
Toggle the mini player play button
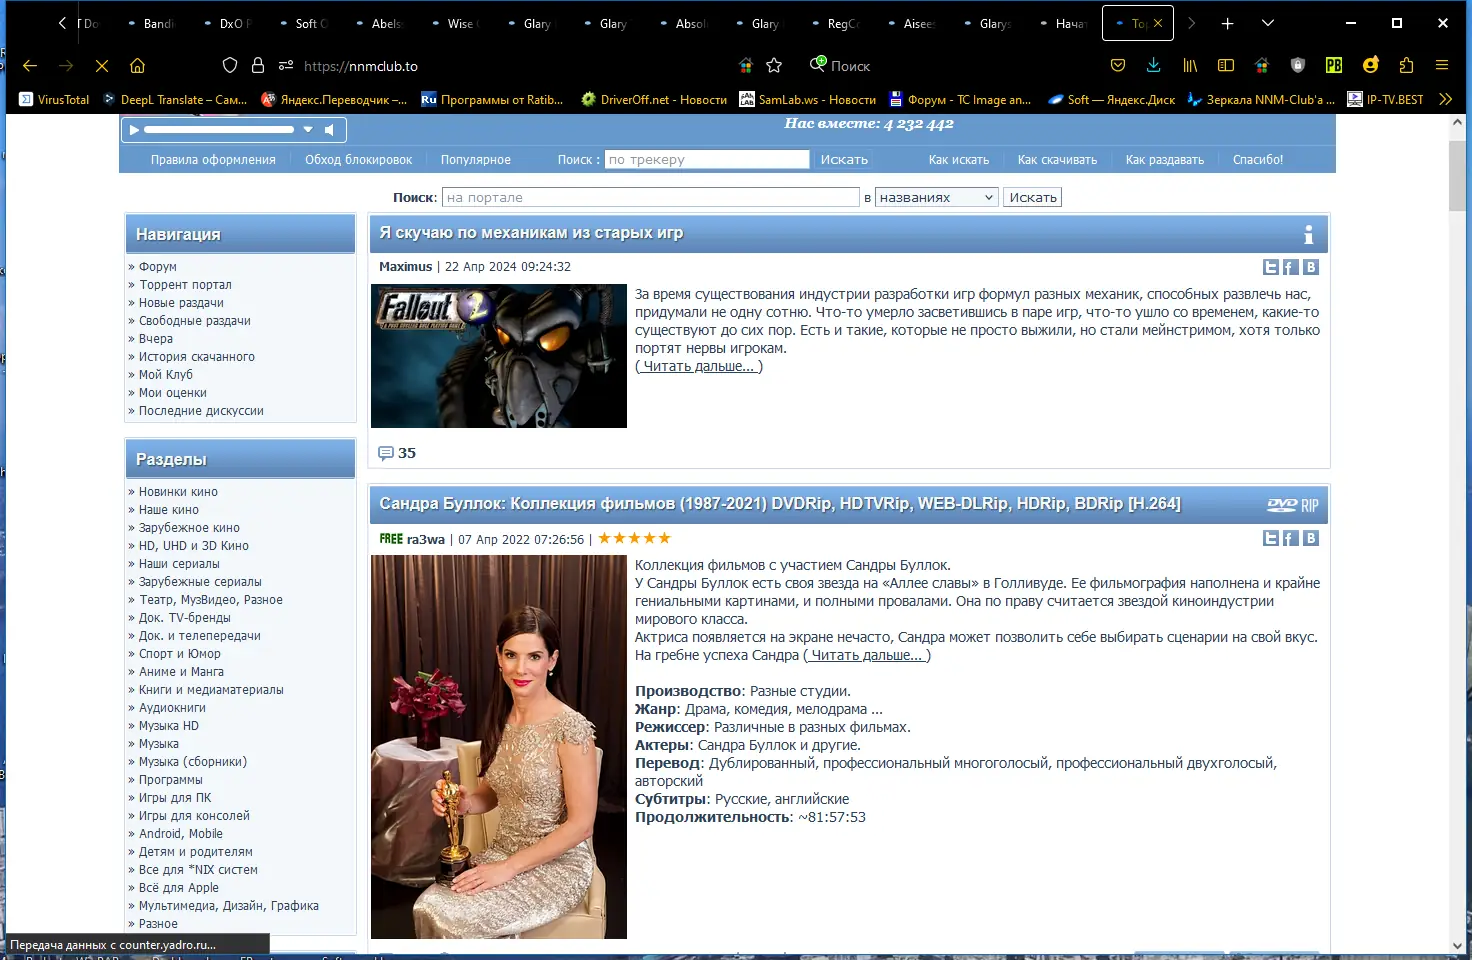pyautogui.click(x=134, y=129)
